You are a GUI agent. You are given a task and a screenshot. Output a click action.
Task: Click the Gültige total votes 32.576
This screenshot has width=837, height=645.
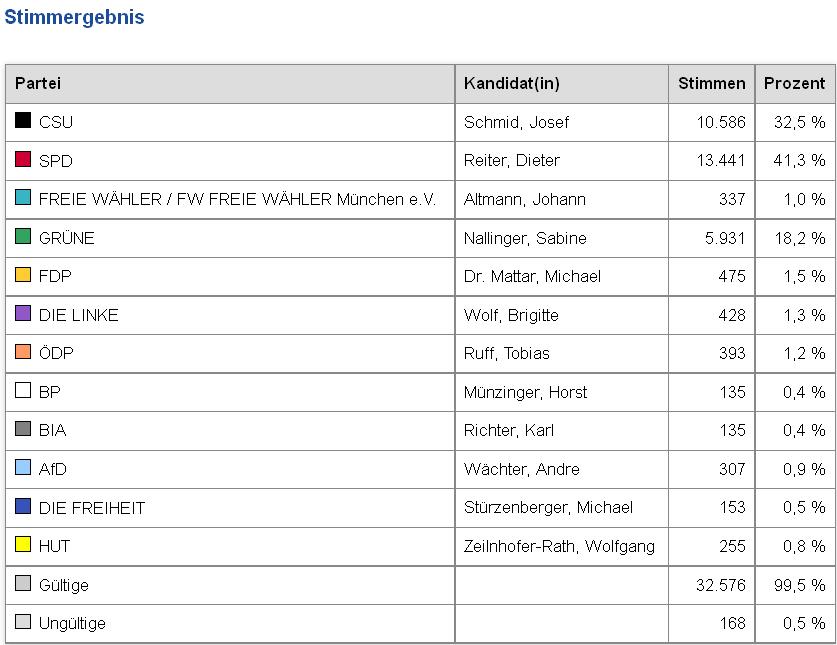(x=720, y=585)
